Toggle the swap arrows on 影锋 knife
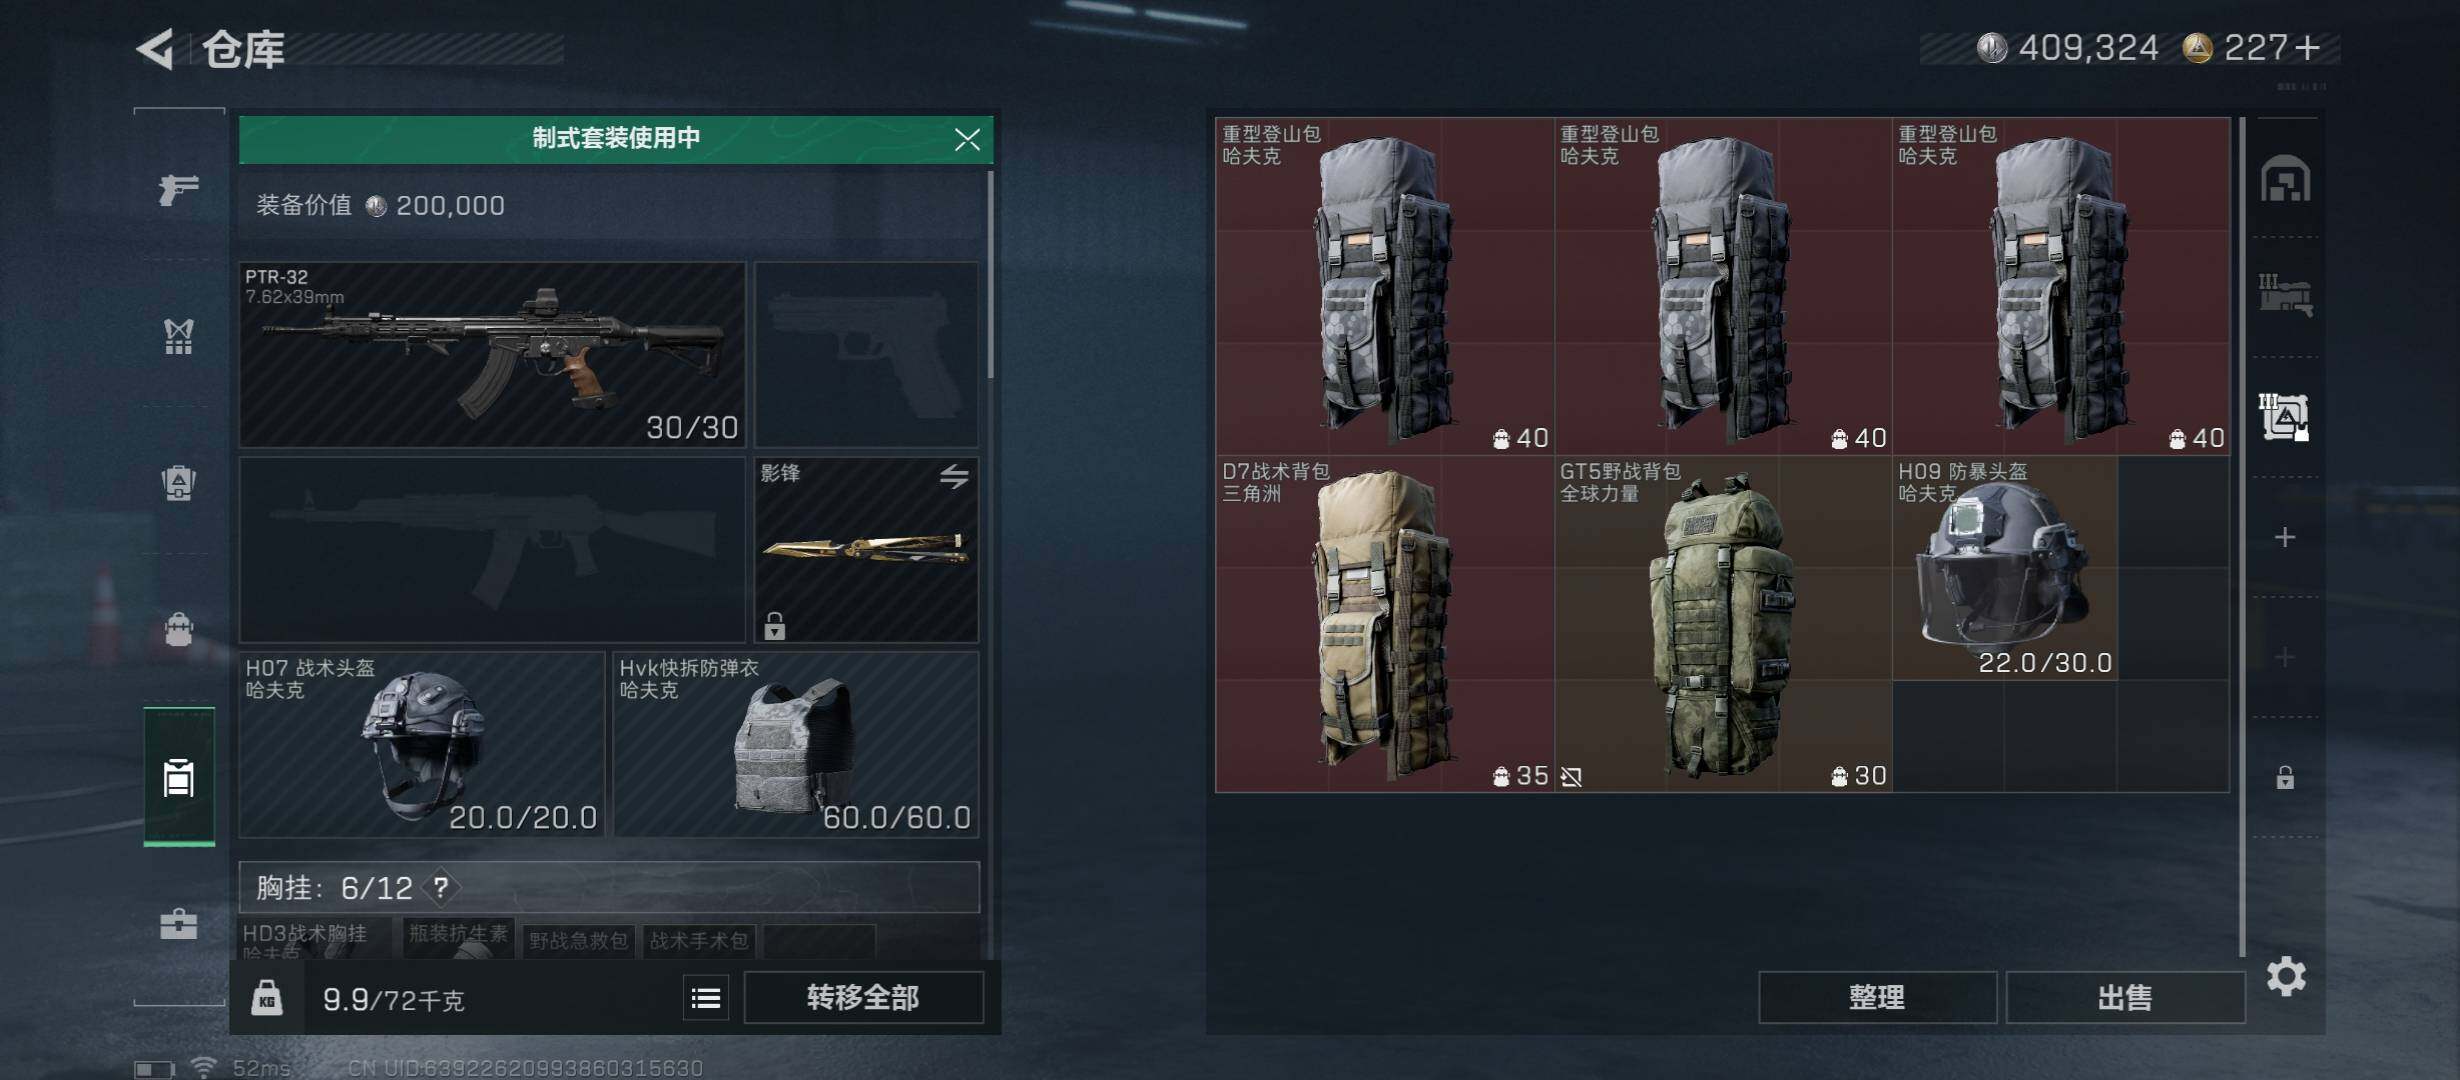Image resolution: width=2460 pixels, height=1080 pixels. pos(954,476)
